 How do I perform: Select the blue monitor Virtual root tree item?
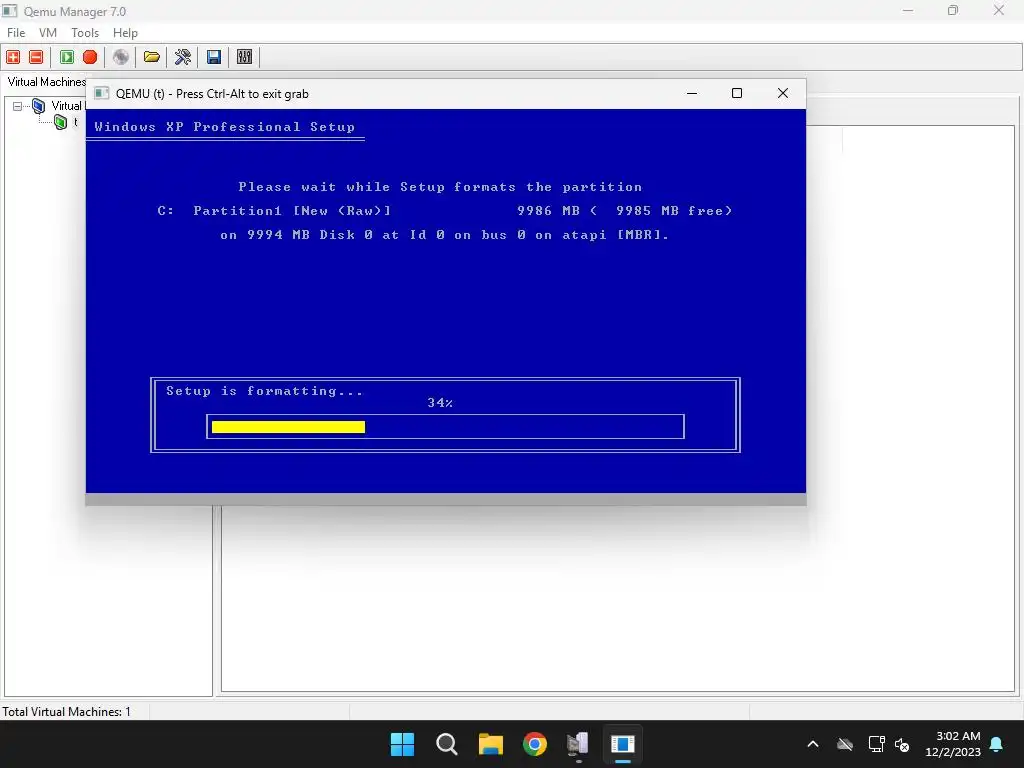coord(39,106)
